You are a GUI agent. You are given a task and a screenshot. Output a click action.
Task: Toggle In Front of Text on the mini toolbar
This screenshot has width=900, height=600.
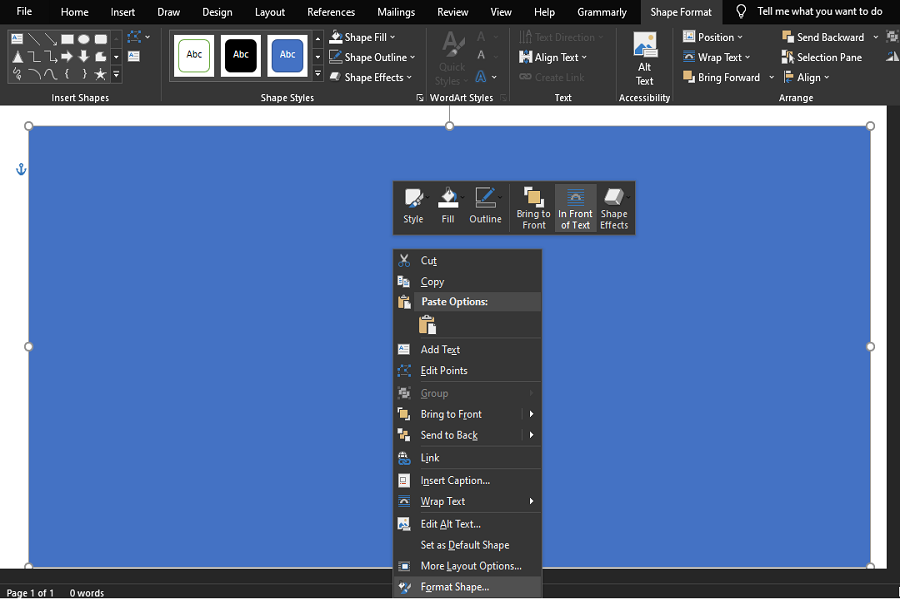[575, 207]
